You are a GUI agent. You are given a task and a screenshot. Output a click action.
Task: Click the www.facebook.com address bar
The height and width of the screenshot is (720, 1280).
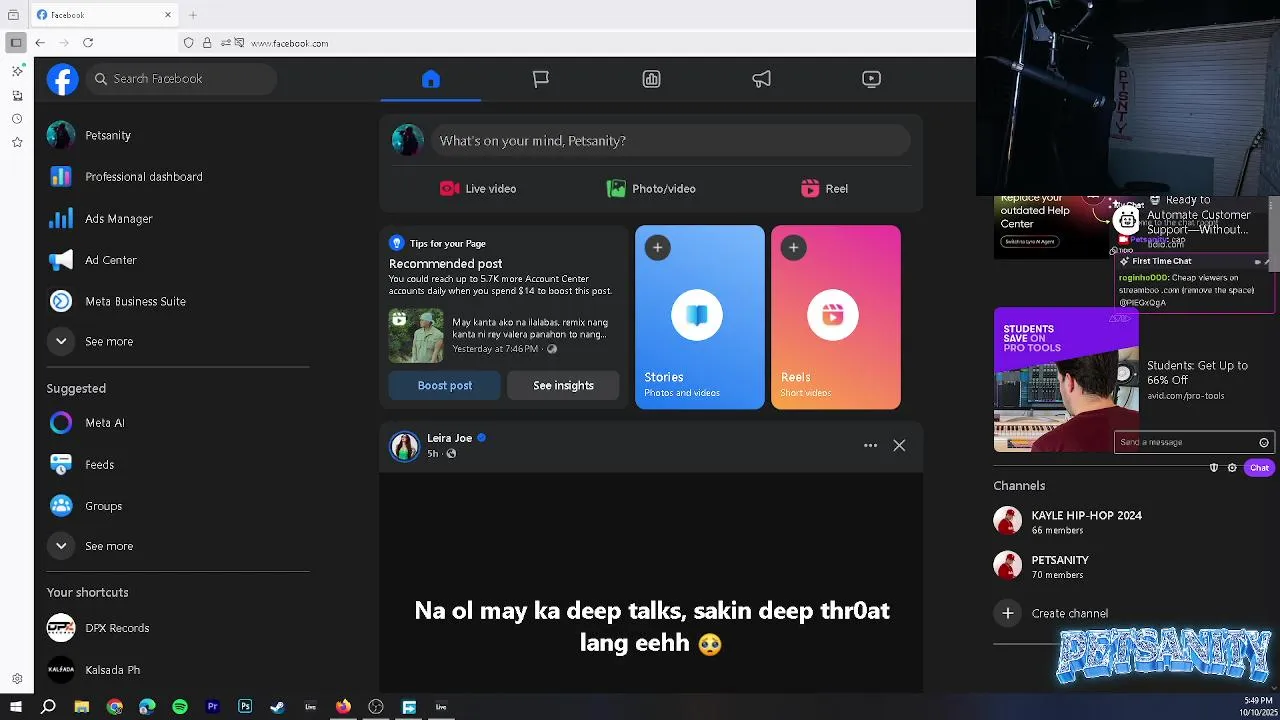(575, 43)
